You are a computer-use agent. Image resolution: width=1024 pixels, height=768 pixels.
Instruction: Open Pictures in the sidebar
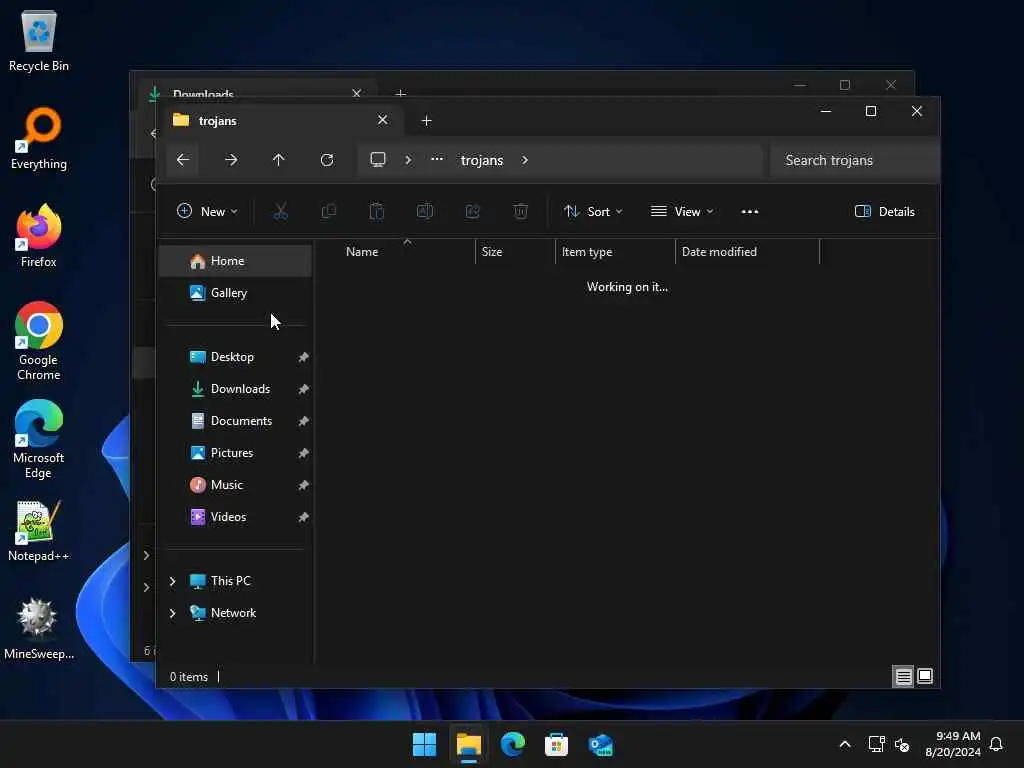coord(232,453)
